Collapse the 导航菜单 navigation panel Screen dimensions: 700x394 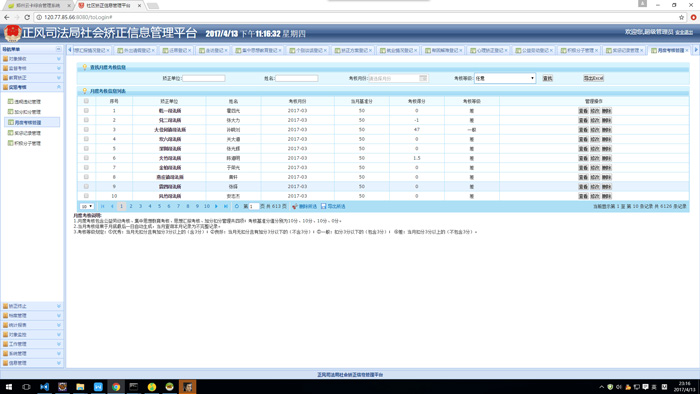coord(58,49)
